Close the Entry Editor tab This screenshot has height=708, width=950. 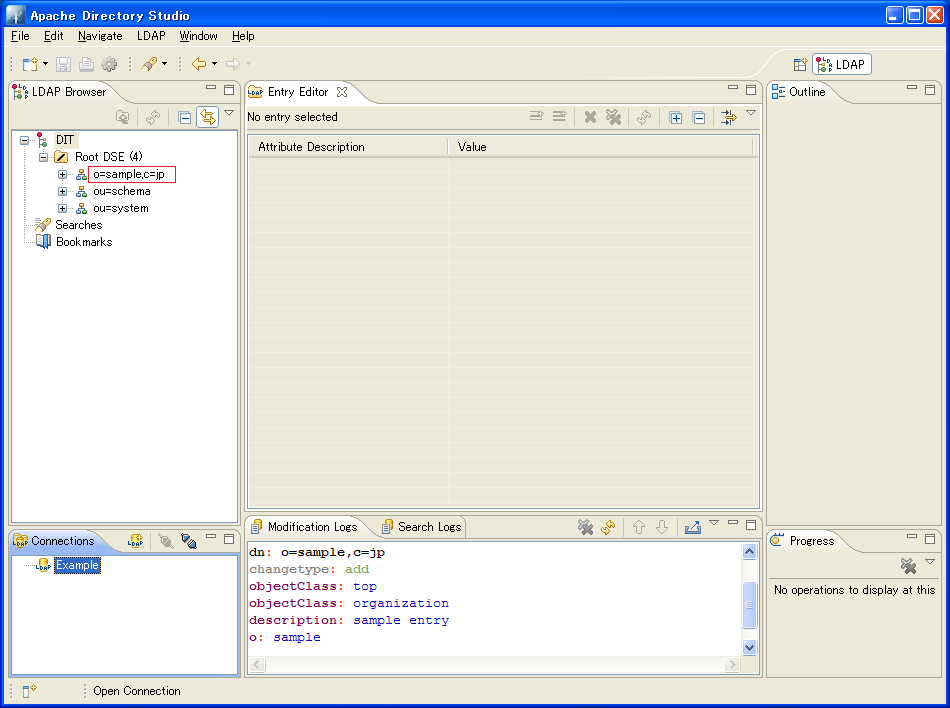(342, 92)
